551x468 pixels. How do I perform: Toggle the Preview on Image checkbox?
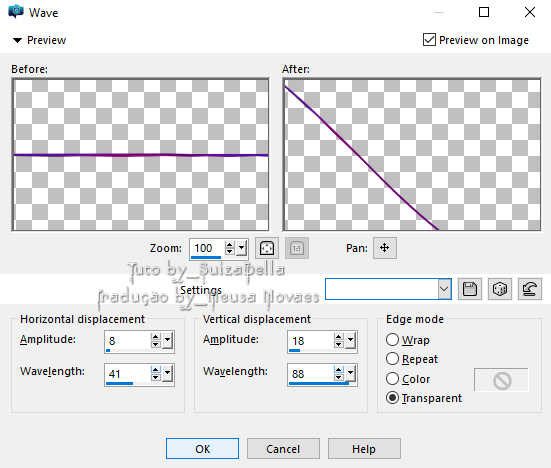pyautogui.click(x=429, y=40)
